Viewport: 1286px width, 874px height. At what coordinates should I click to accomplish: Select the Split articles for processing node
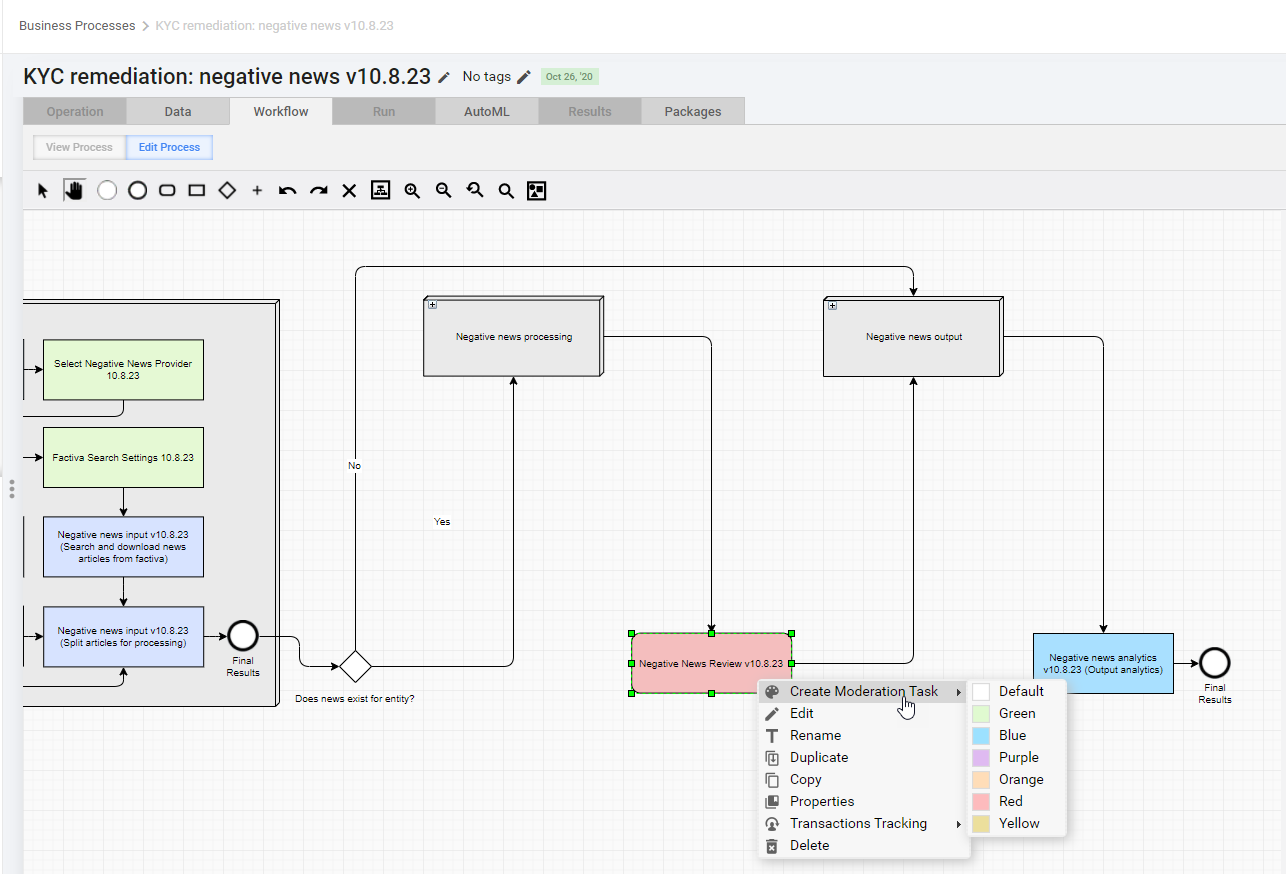click(x=123, y=637)
